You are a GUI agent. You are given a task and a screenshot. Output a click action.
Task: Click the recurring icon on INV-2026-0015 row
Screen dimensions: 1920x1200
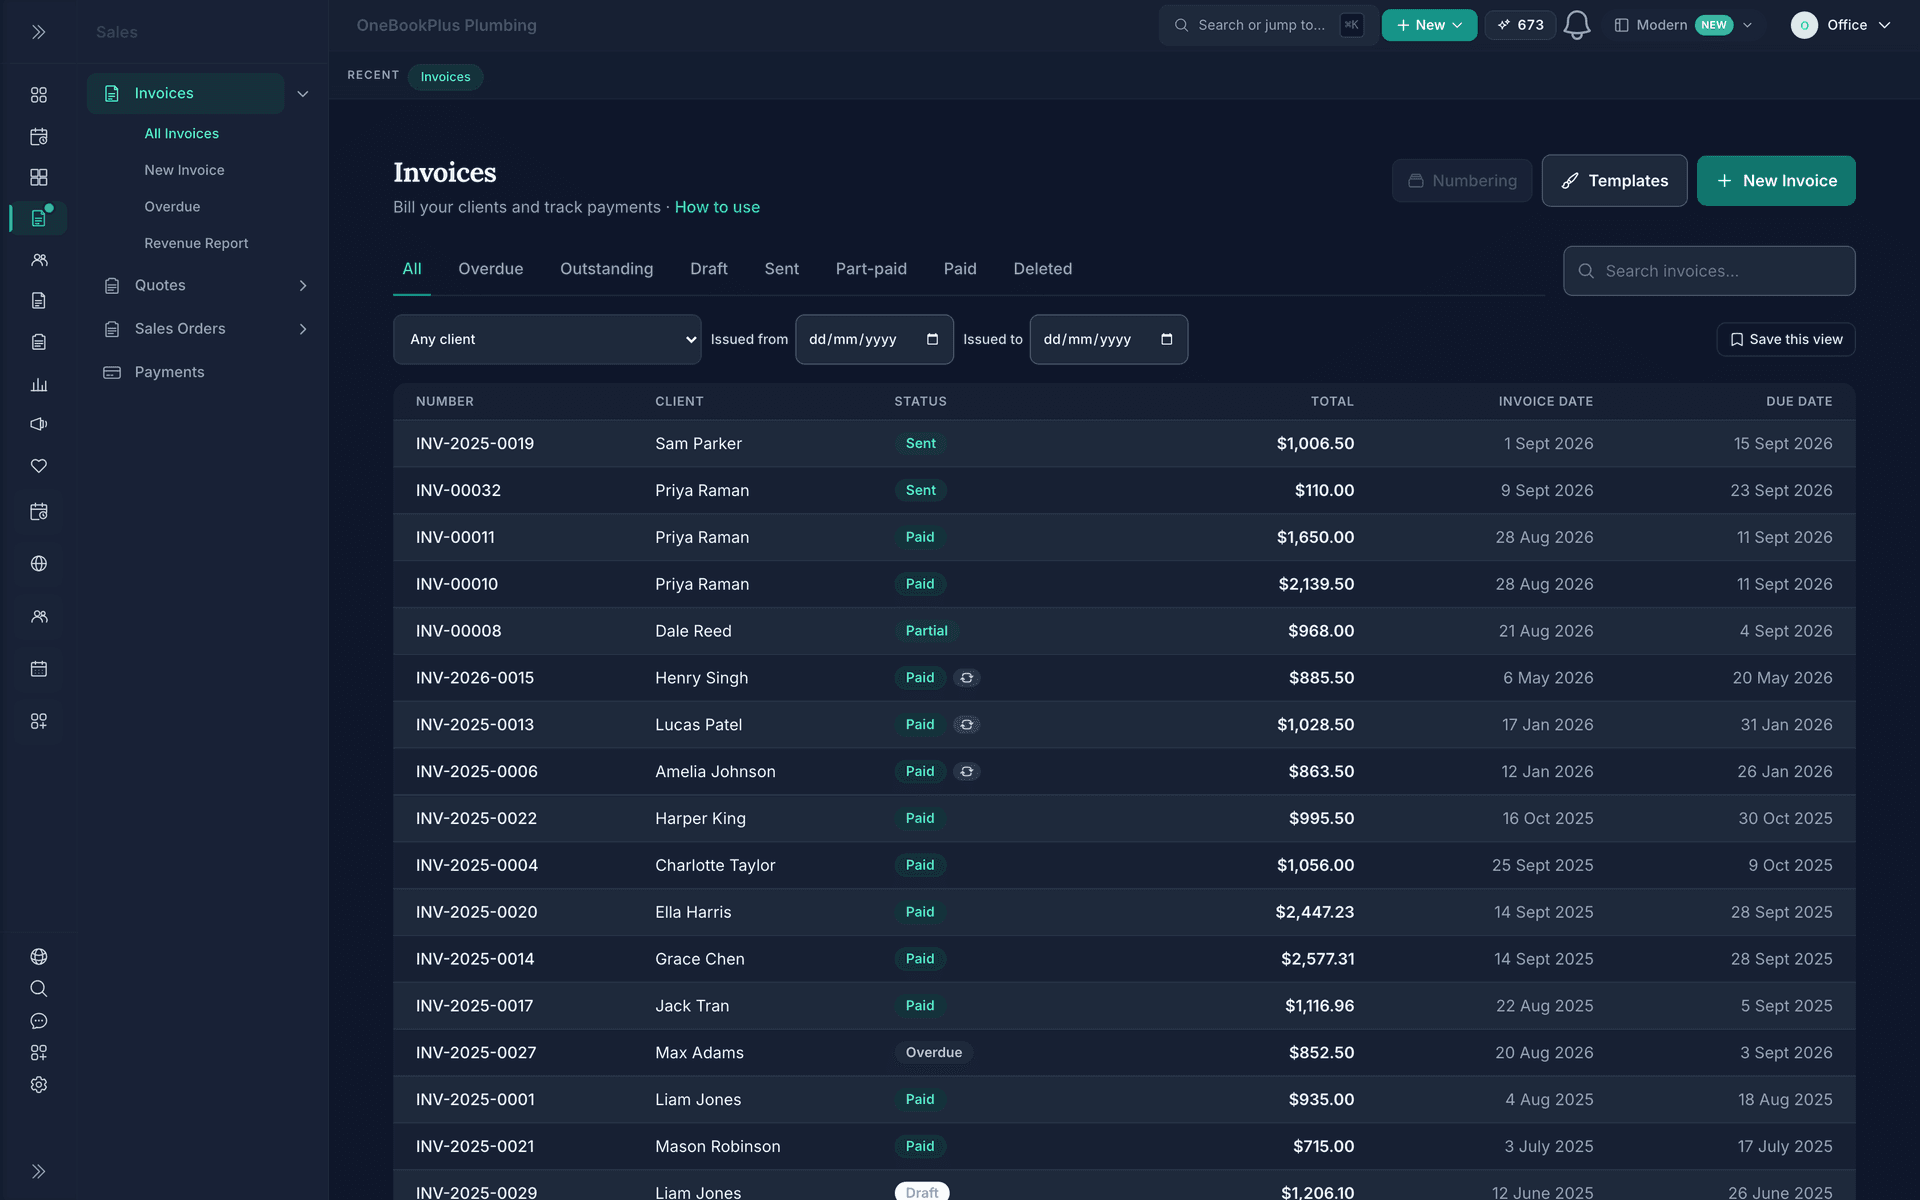click(x=966, y=678)
